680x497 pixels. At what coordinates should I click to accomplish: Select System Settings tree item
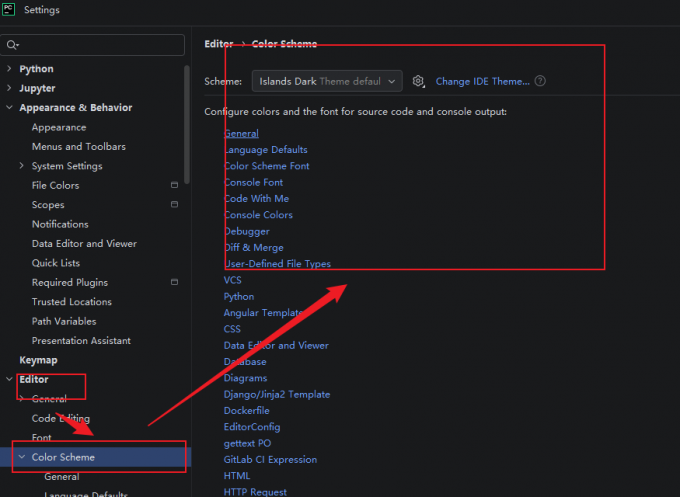click(x=67, y=166)
